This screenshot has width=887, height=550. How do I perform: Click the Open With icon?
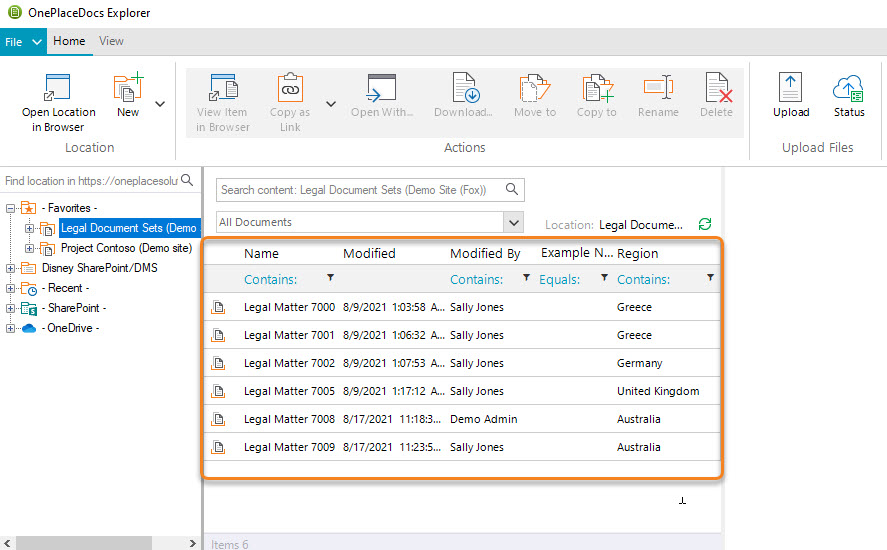coord(381,87)
